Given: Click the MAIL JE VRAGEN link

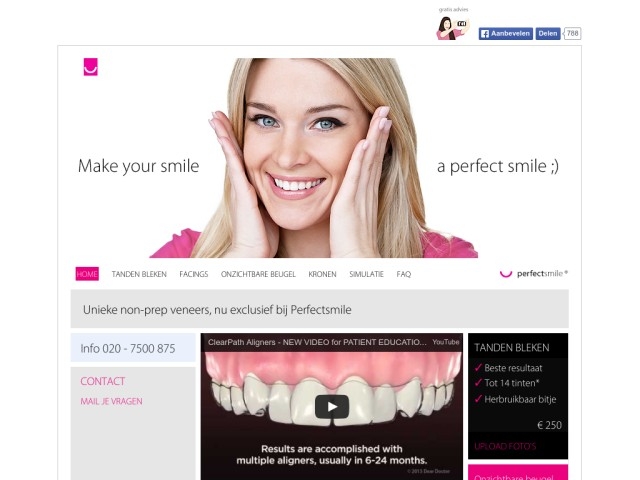Looking at the screenshot, I should pos(111,402).
